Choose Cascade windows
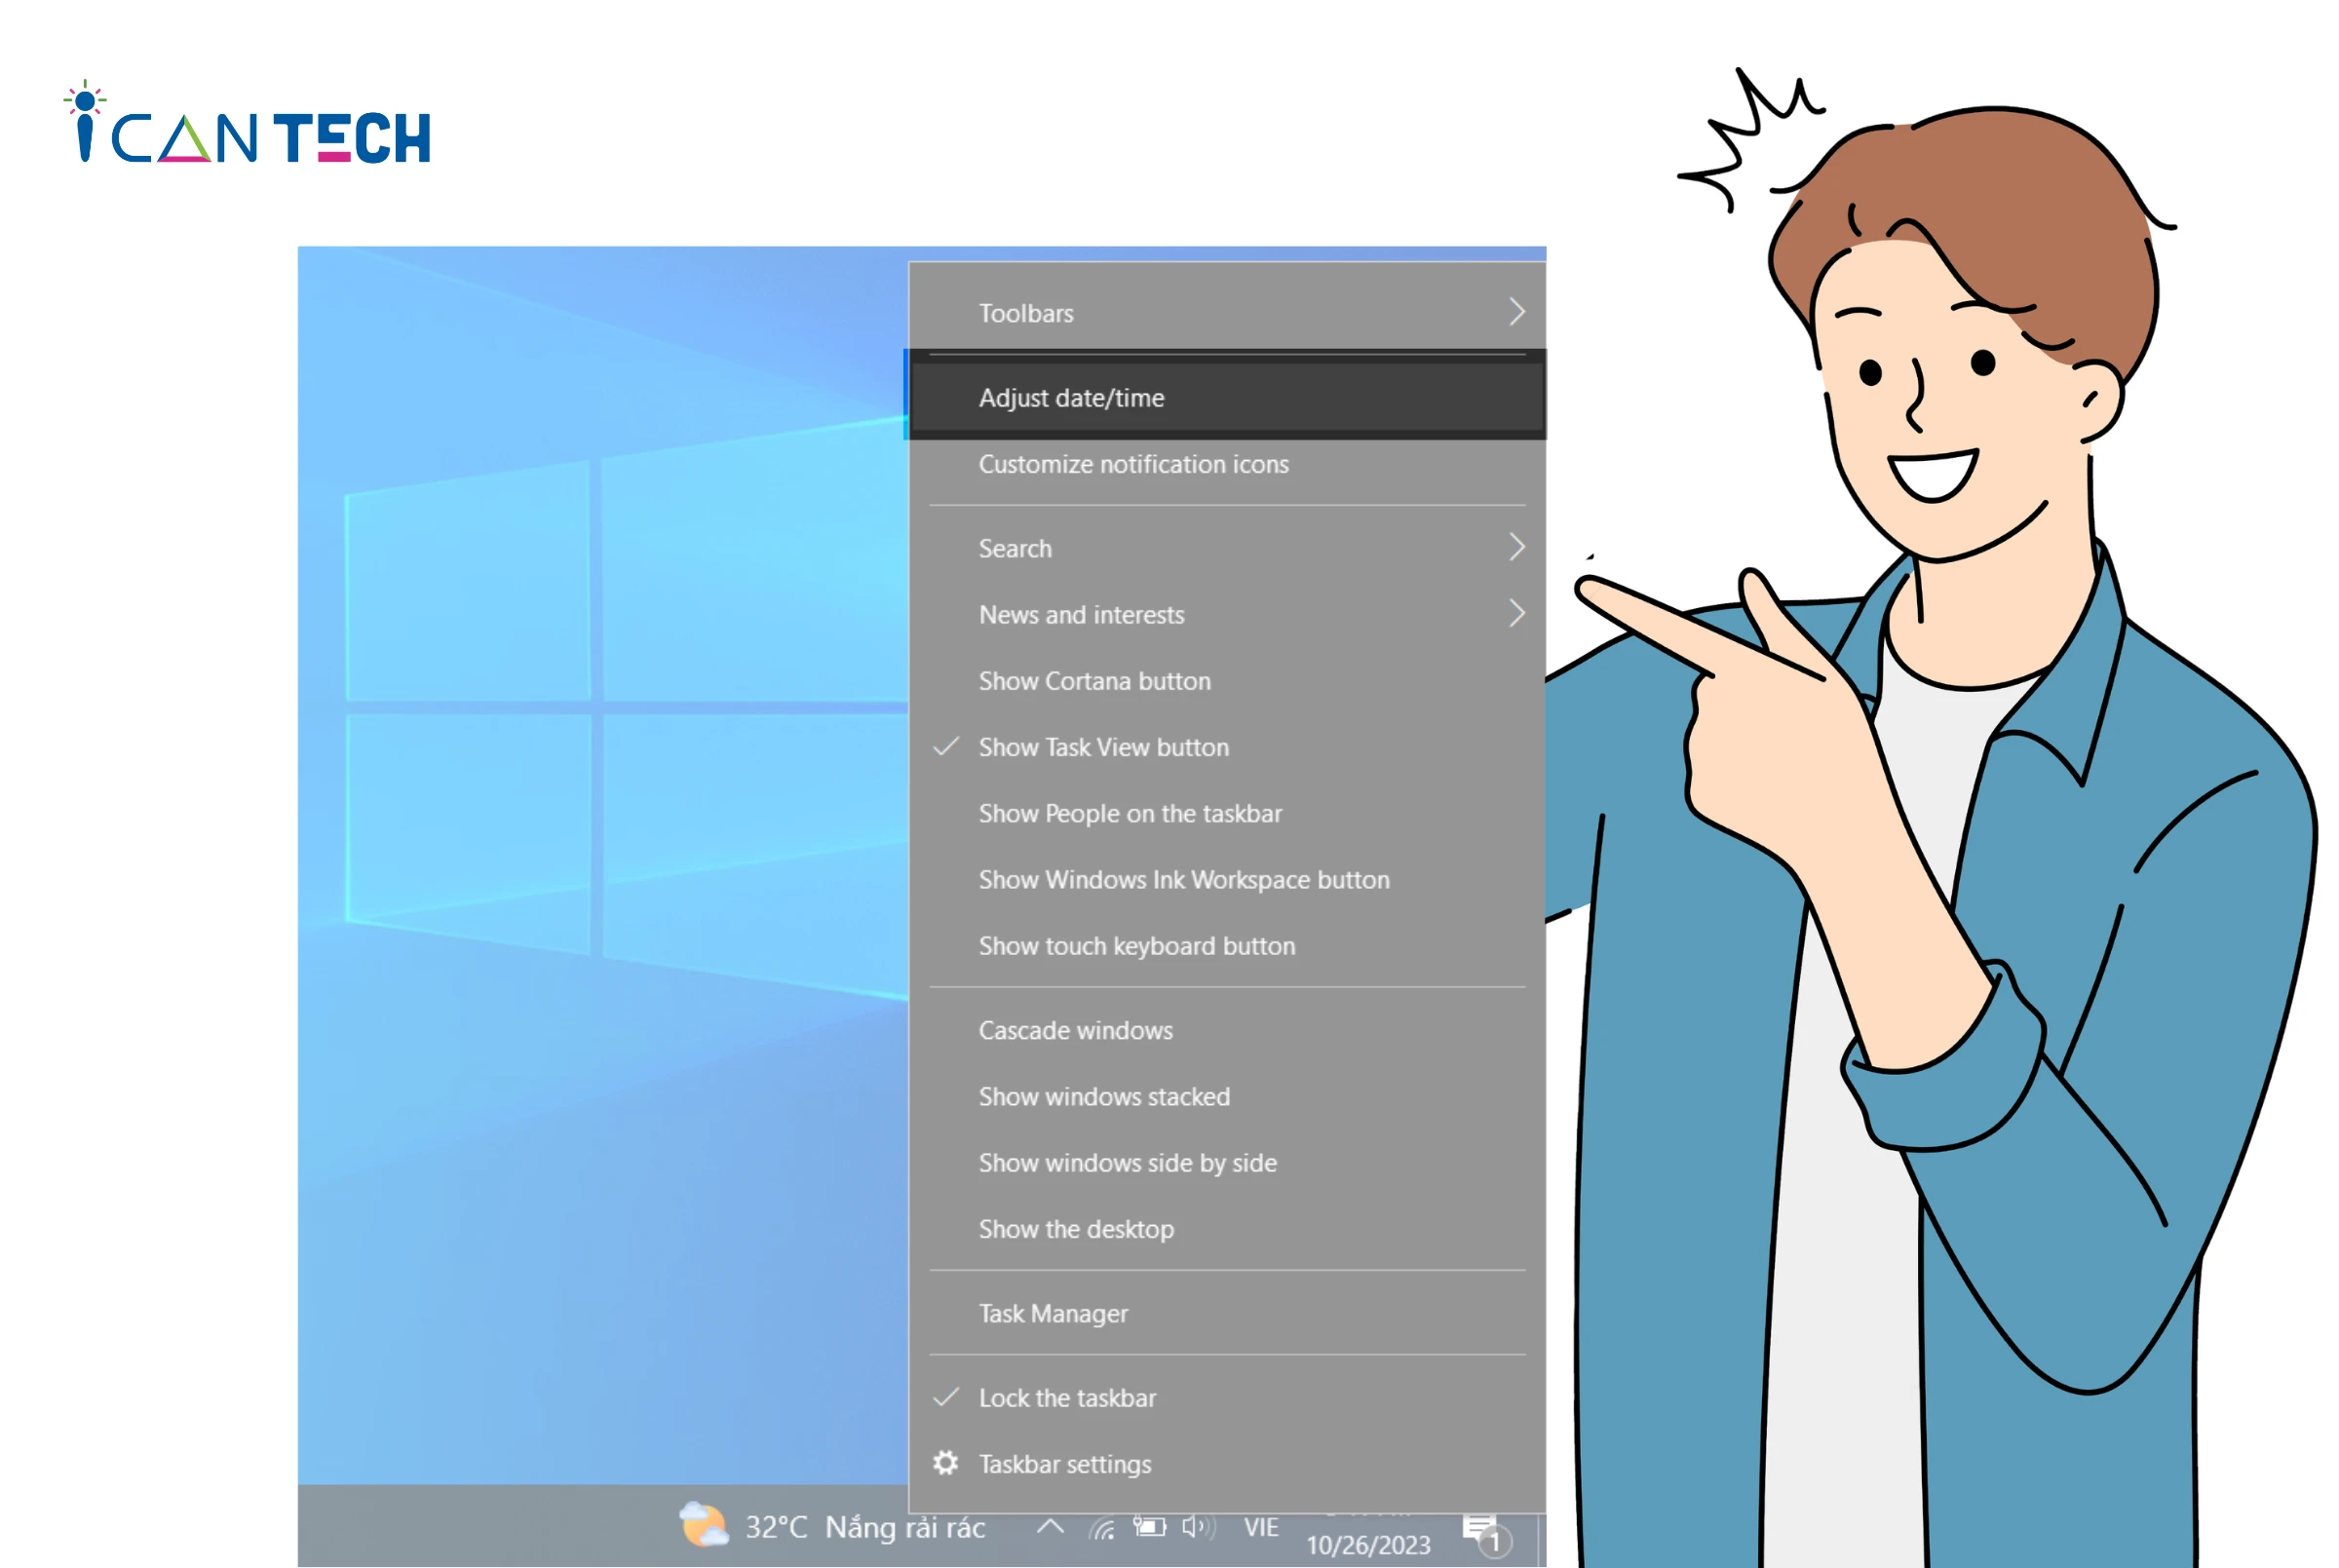Screen dimensions: 2339x1568 (1227, 1030)
